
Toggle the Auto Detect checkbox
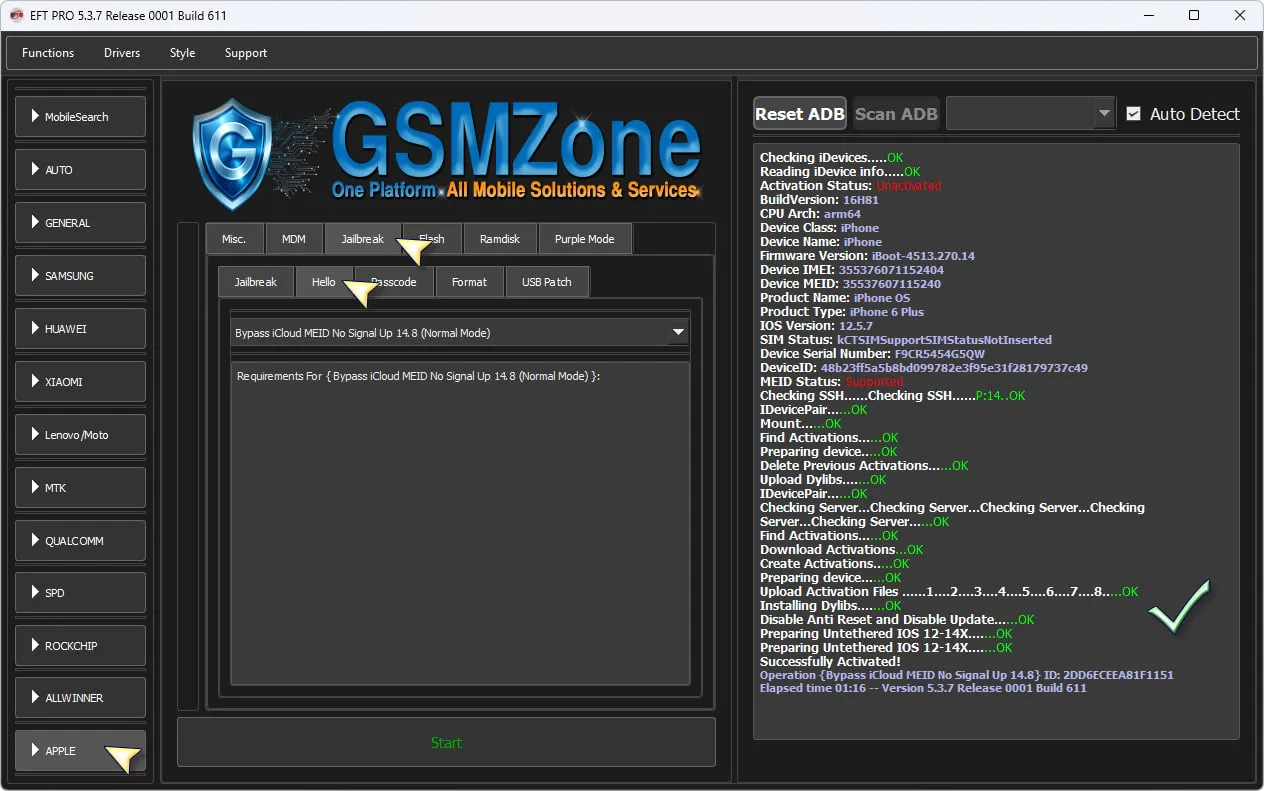(1133, 114)
